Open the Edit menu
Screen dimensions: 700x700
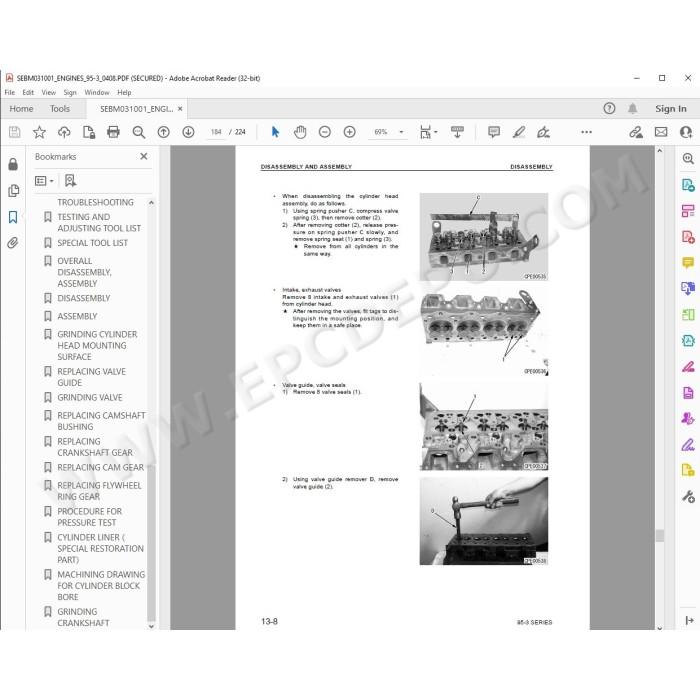pyautogui.click(x=28, y=92)
